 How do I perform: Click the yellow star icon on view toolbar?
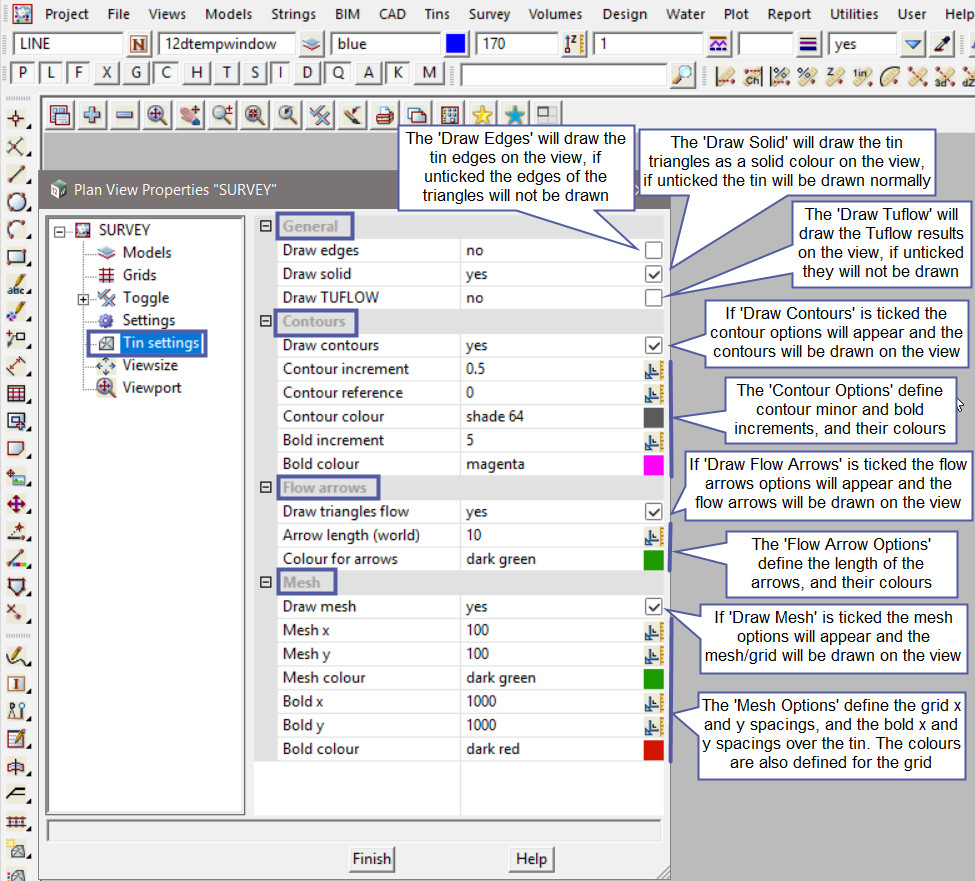[482, 115]
